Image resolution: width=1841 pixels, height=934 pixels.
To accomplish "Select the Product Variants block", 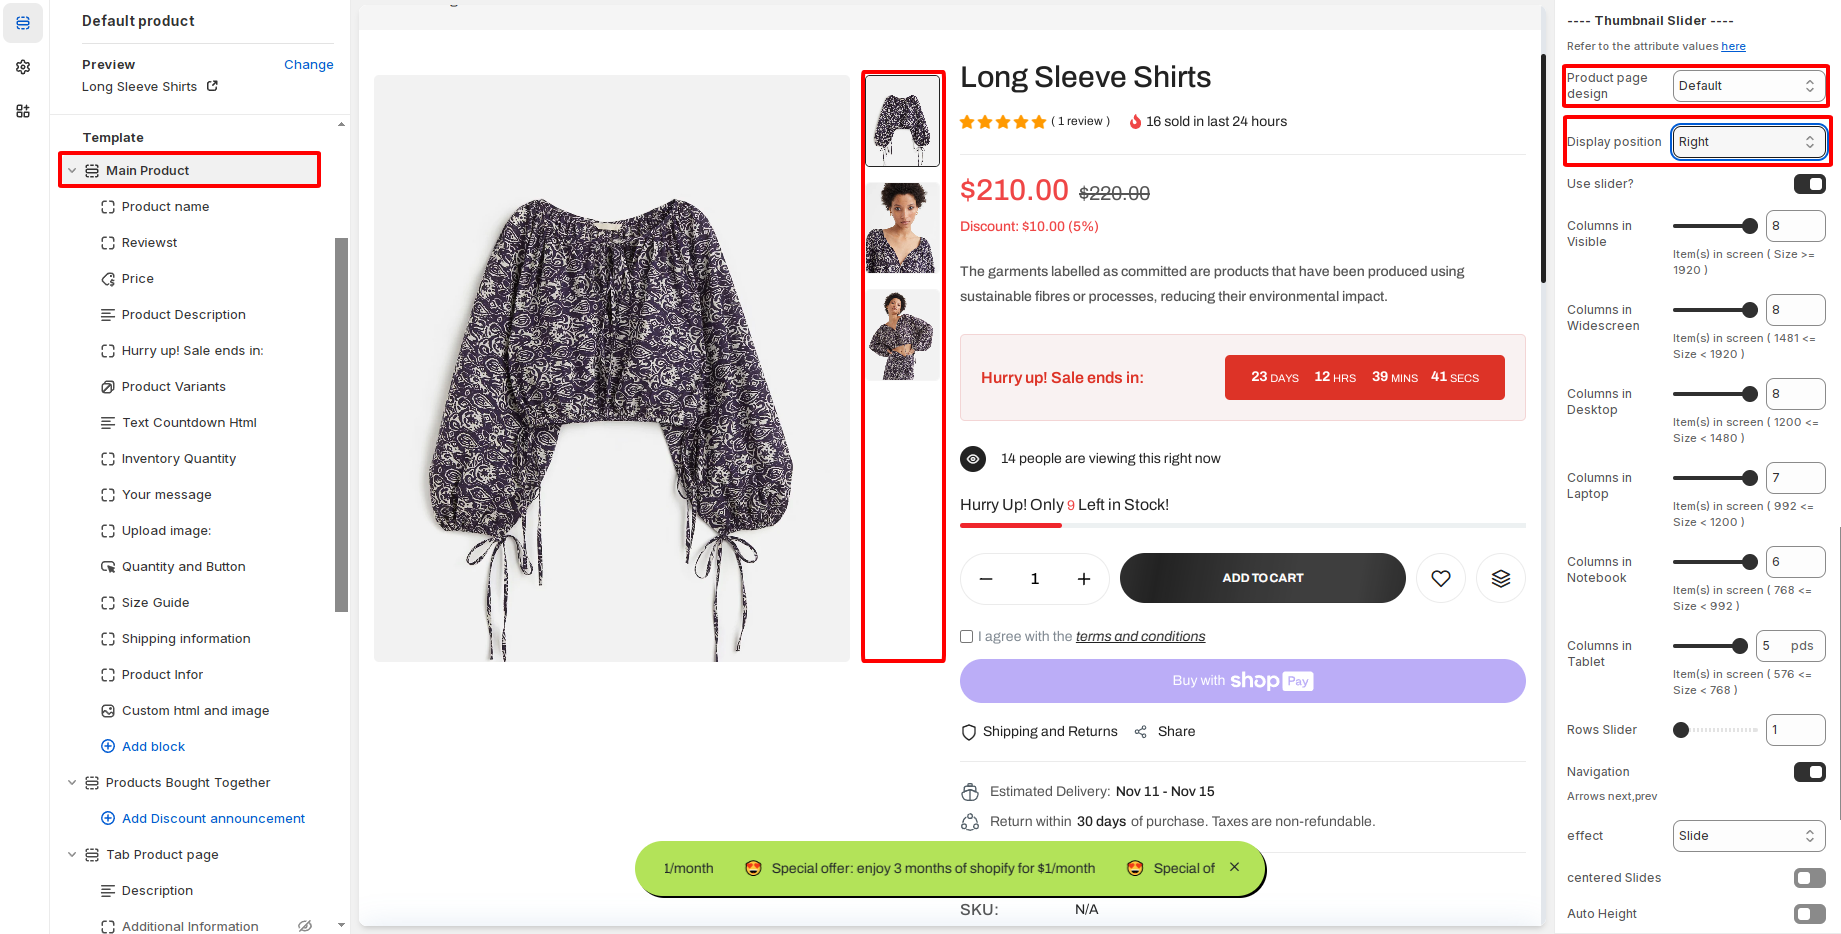I will coord(173,387).
